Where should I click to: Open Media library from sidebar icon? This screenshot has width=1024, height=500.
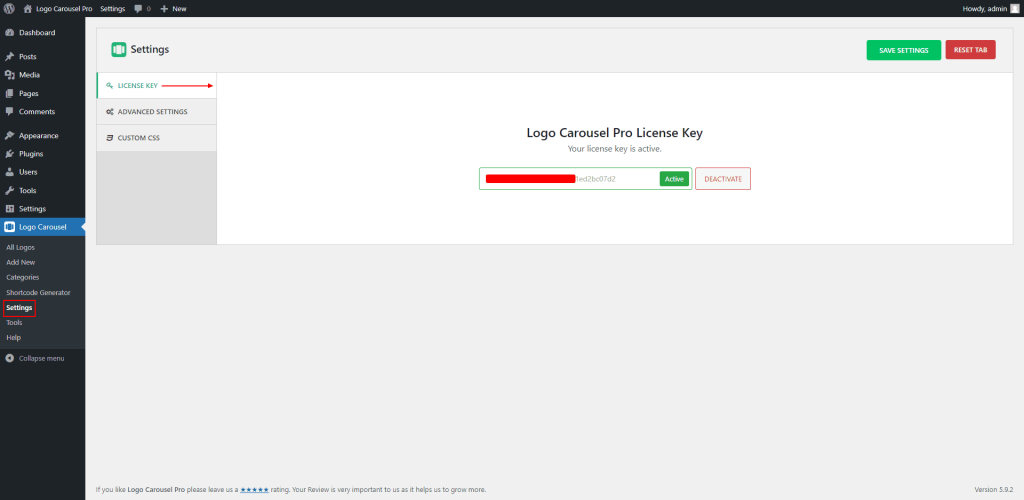click(x=10, y=75)
